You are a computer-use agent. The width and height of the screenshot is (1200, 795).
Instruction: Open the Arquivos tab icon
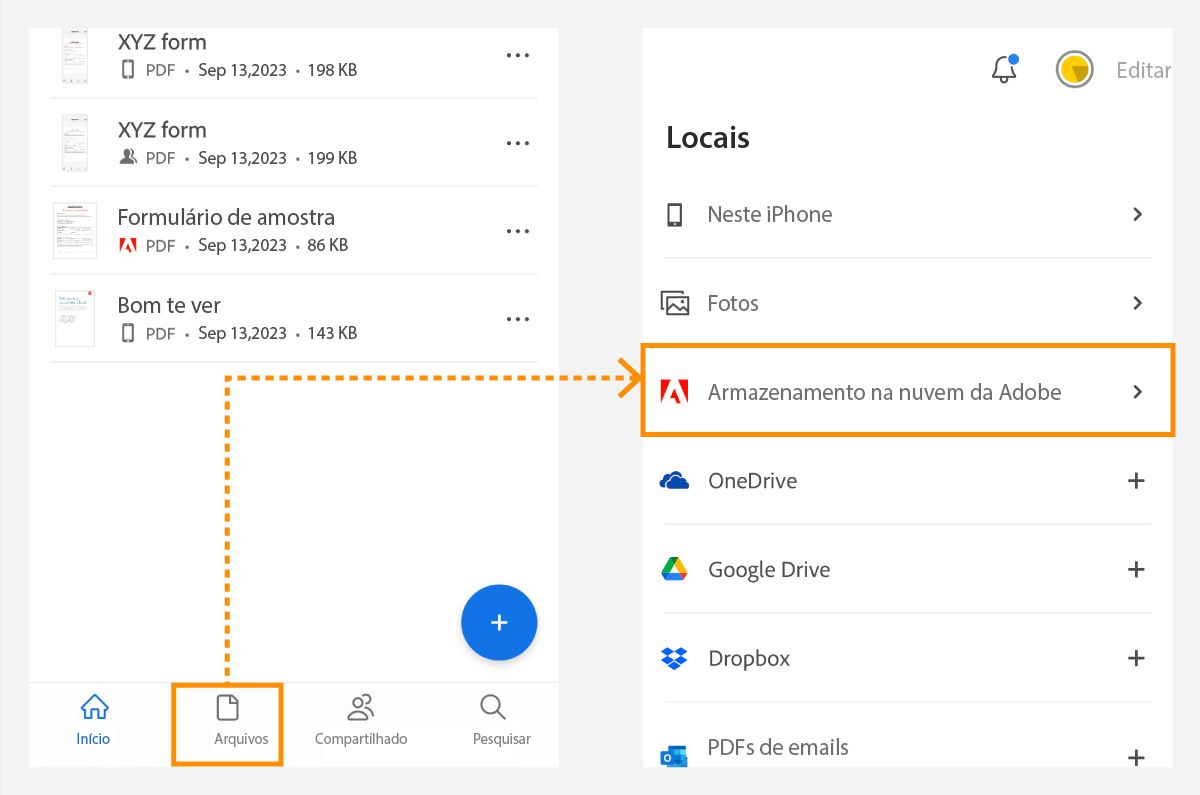[227, 706]
